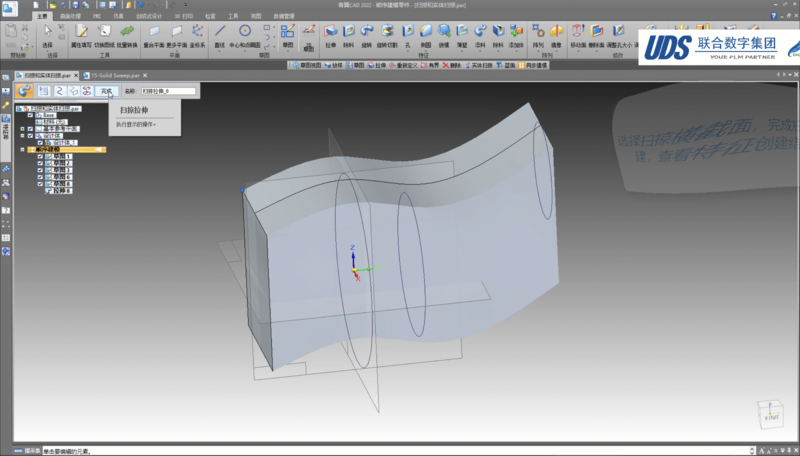Screen dimensions: 800x456
Task: Toggle the 草图 1 checkbox
Action: tap(40, 157)
